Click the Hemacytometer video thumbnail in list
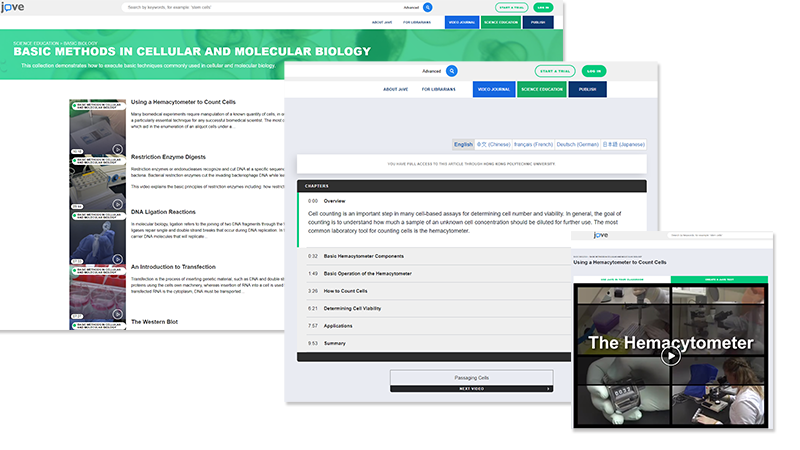The image size is (800, 450). [x=97, y=127]
